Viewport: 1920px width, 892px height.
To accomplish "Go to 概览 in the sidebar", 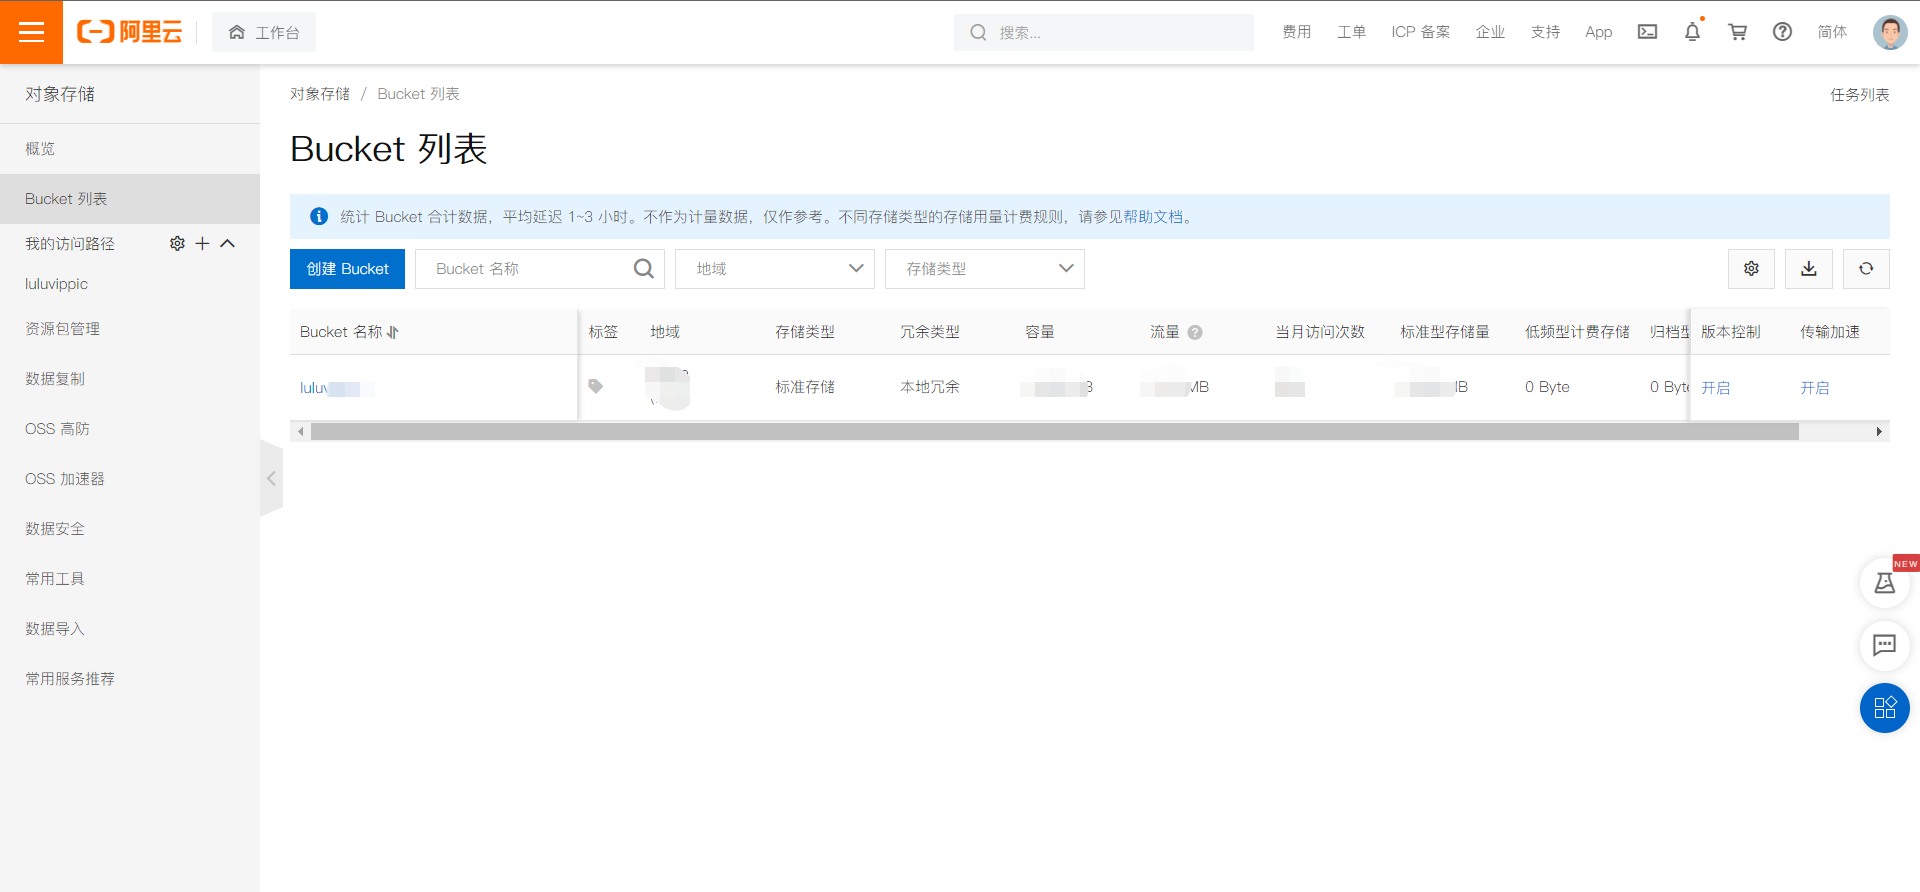I will point(40,149).
